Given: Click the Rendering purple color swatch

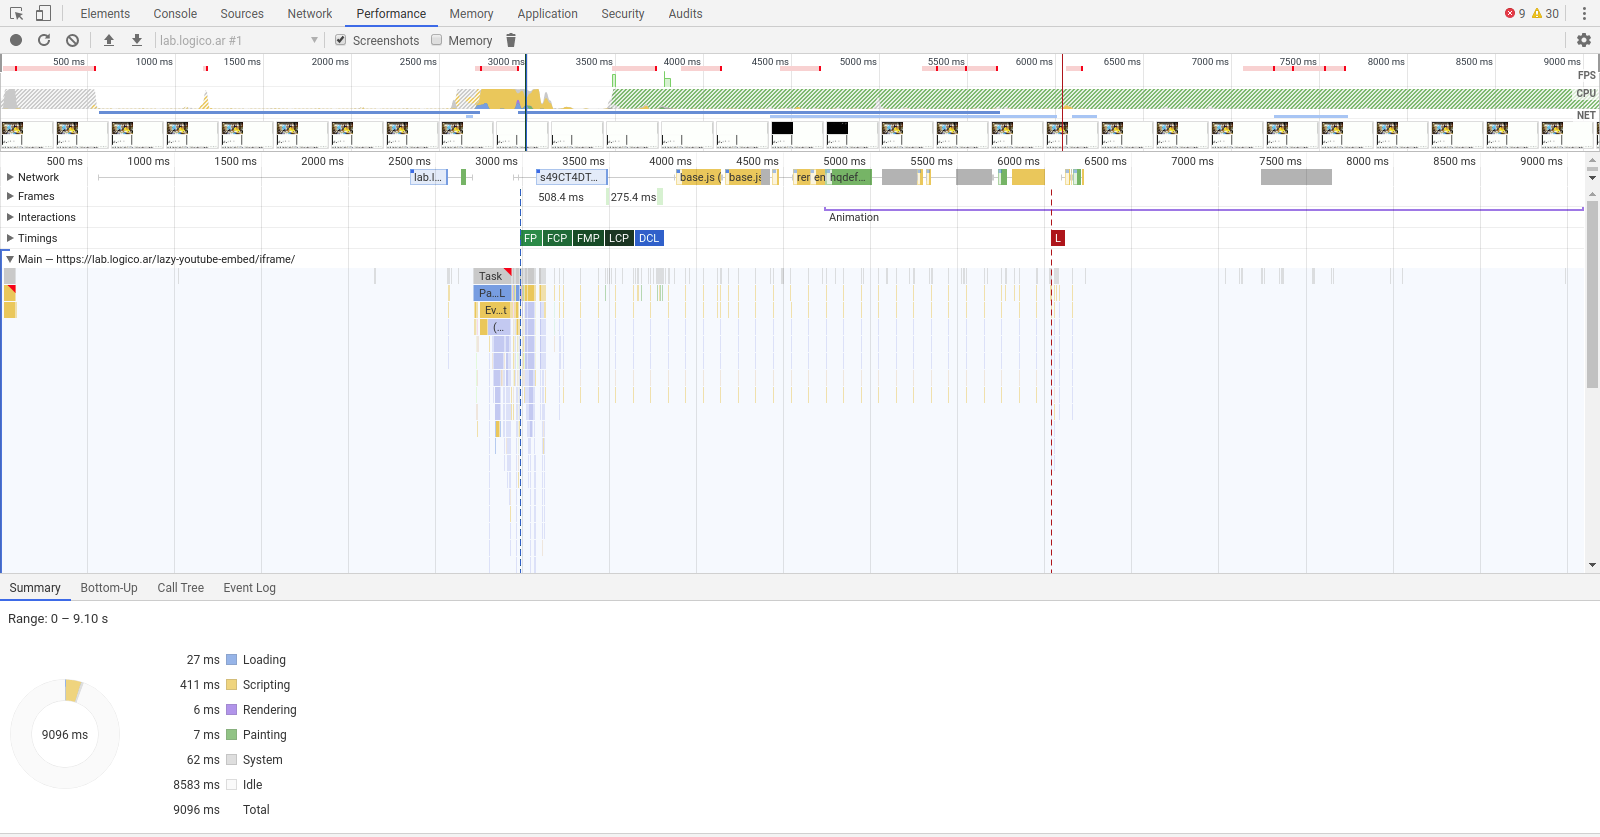Looking at the screenshot, I should click(232, 710).
